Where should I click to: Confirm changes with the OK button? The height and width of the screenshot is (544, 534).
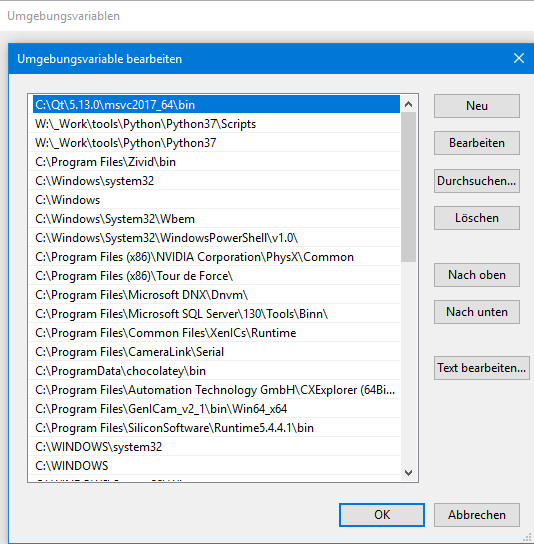pyautogui.click(x=382, y=515)
